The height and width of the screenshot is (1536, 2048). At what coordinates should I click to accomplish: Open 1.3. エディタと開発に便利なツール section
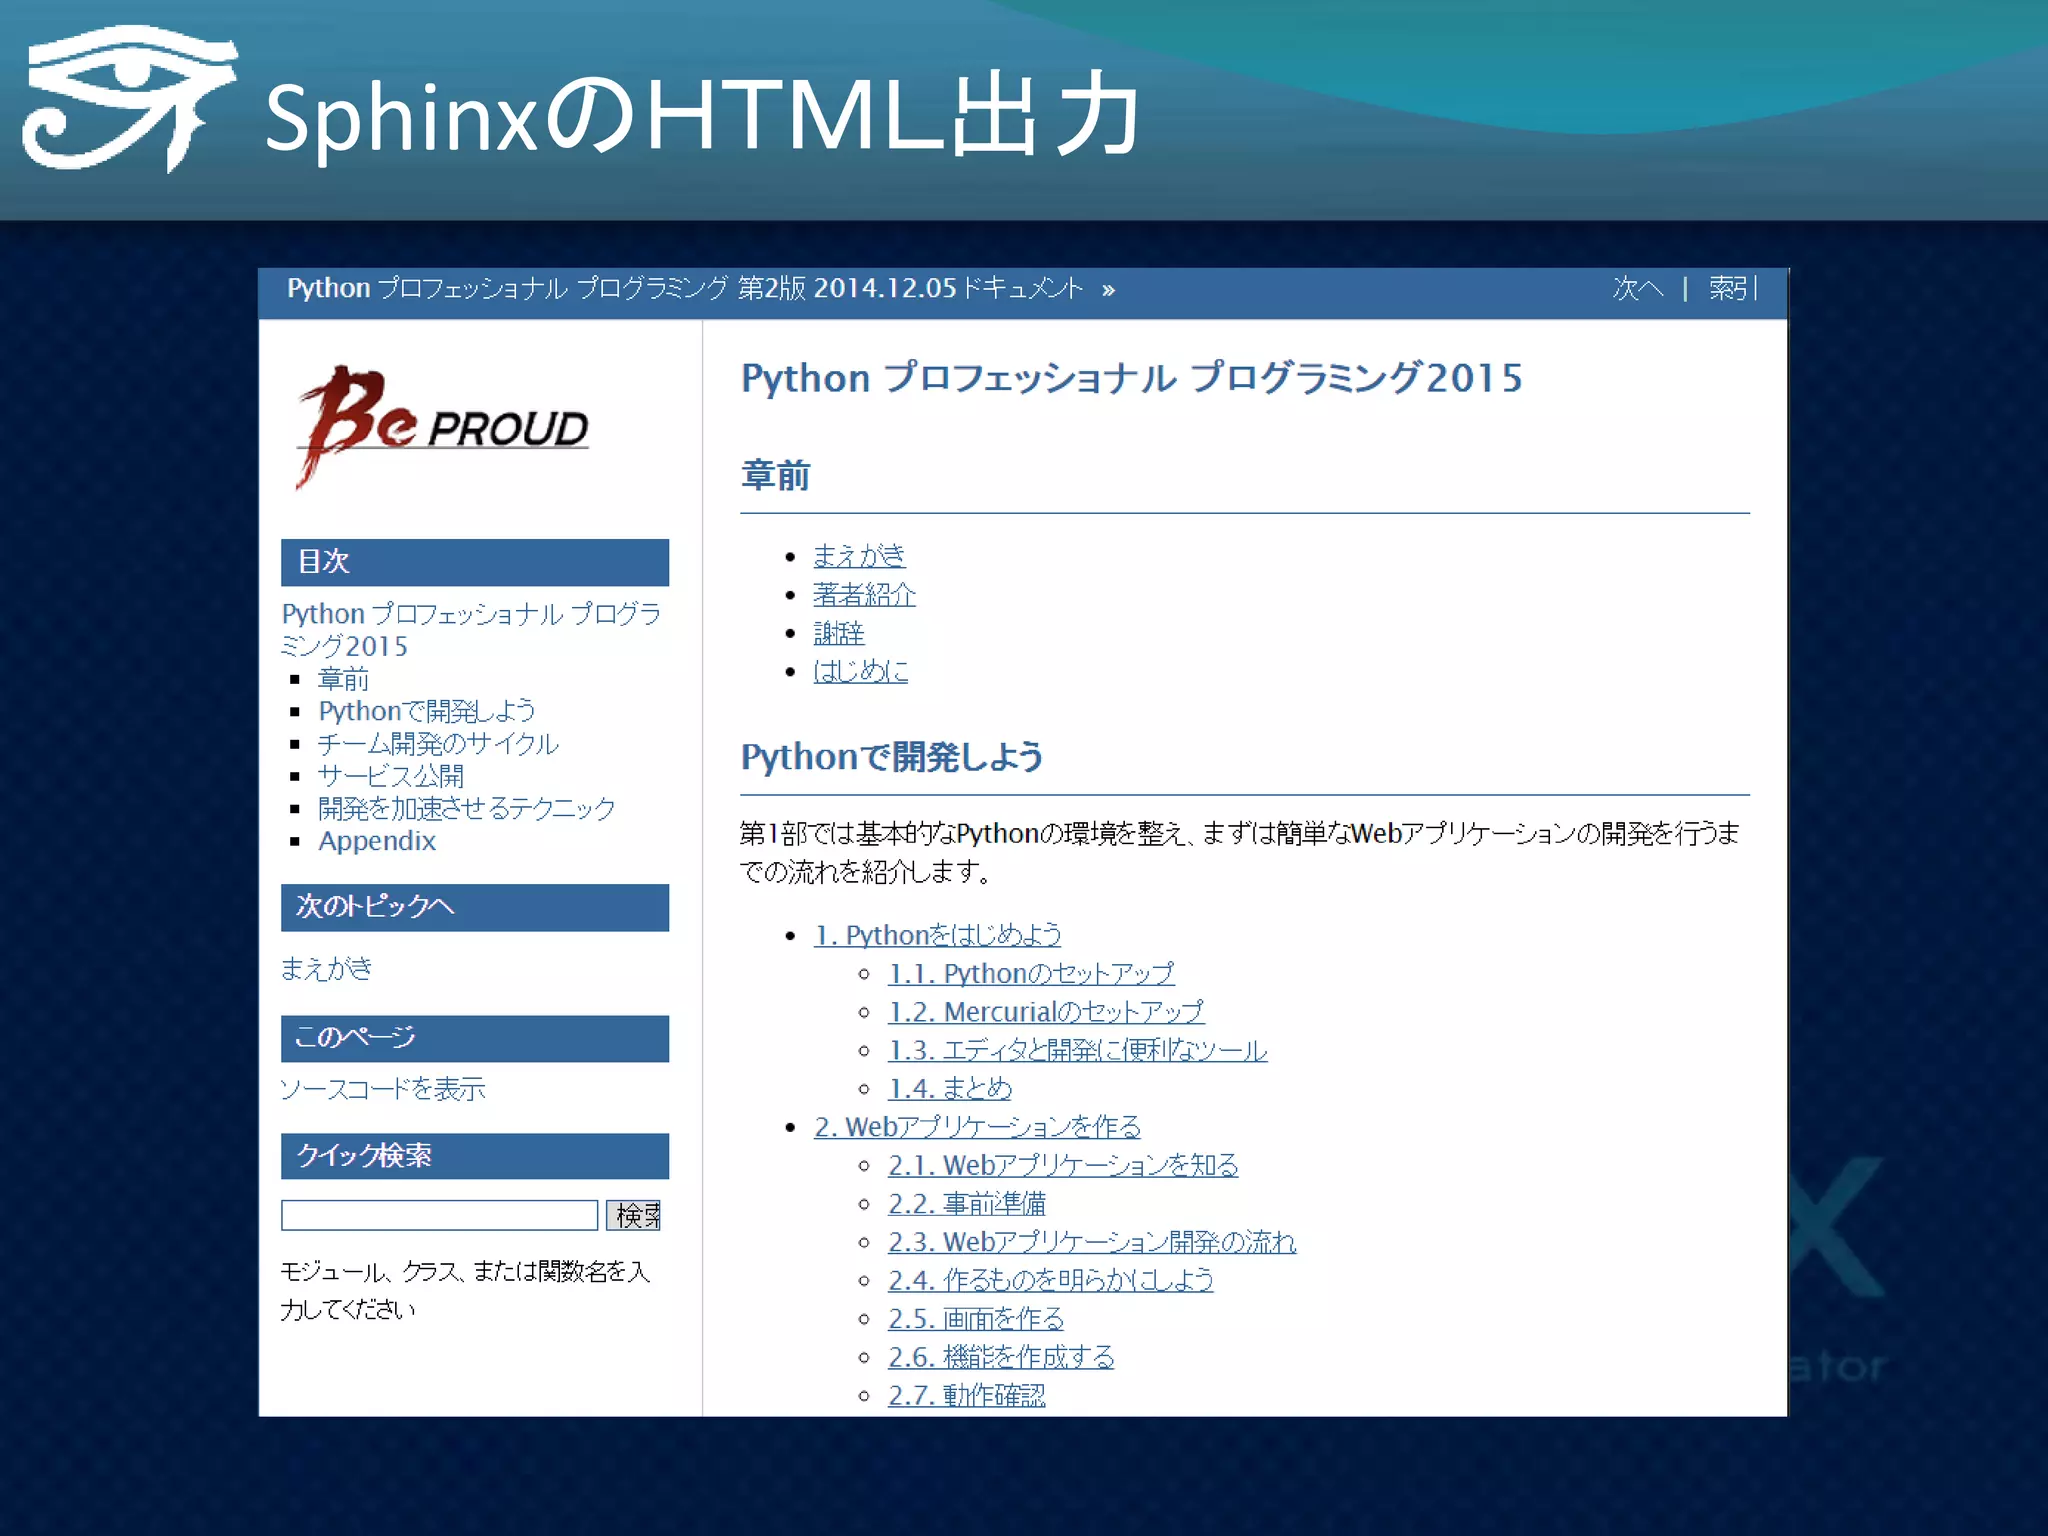[x=1077, y=1050]
